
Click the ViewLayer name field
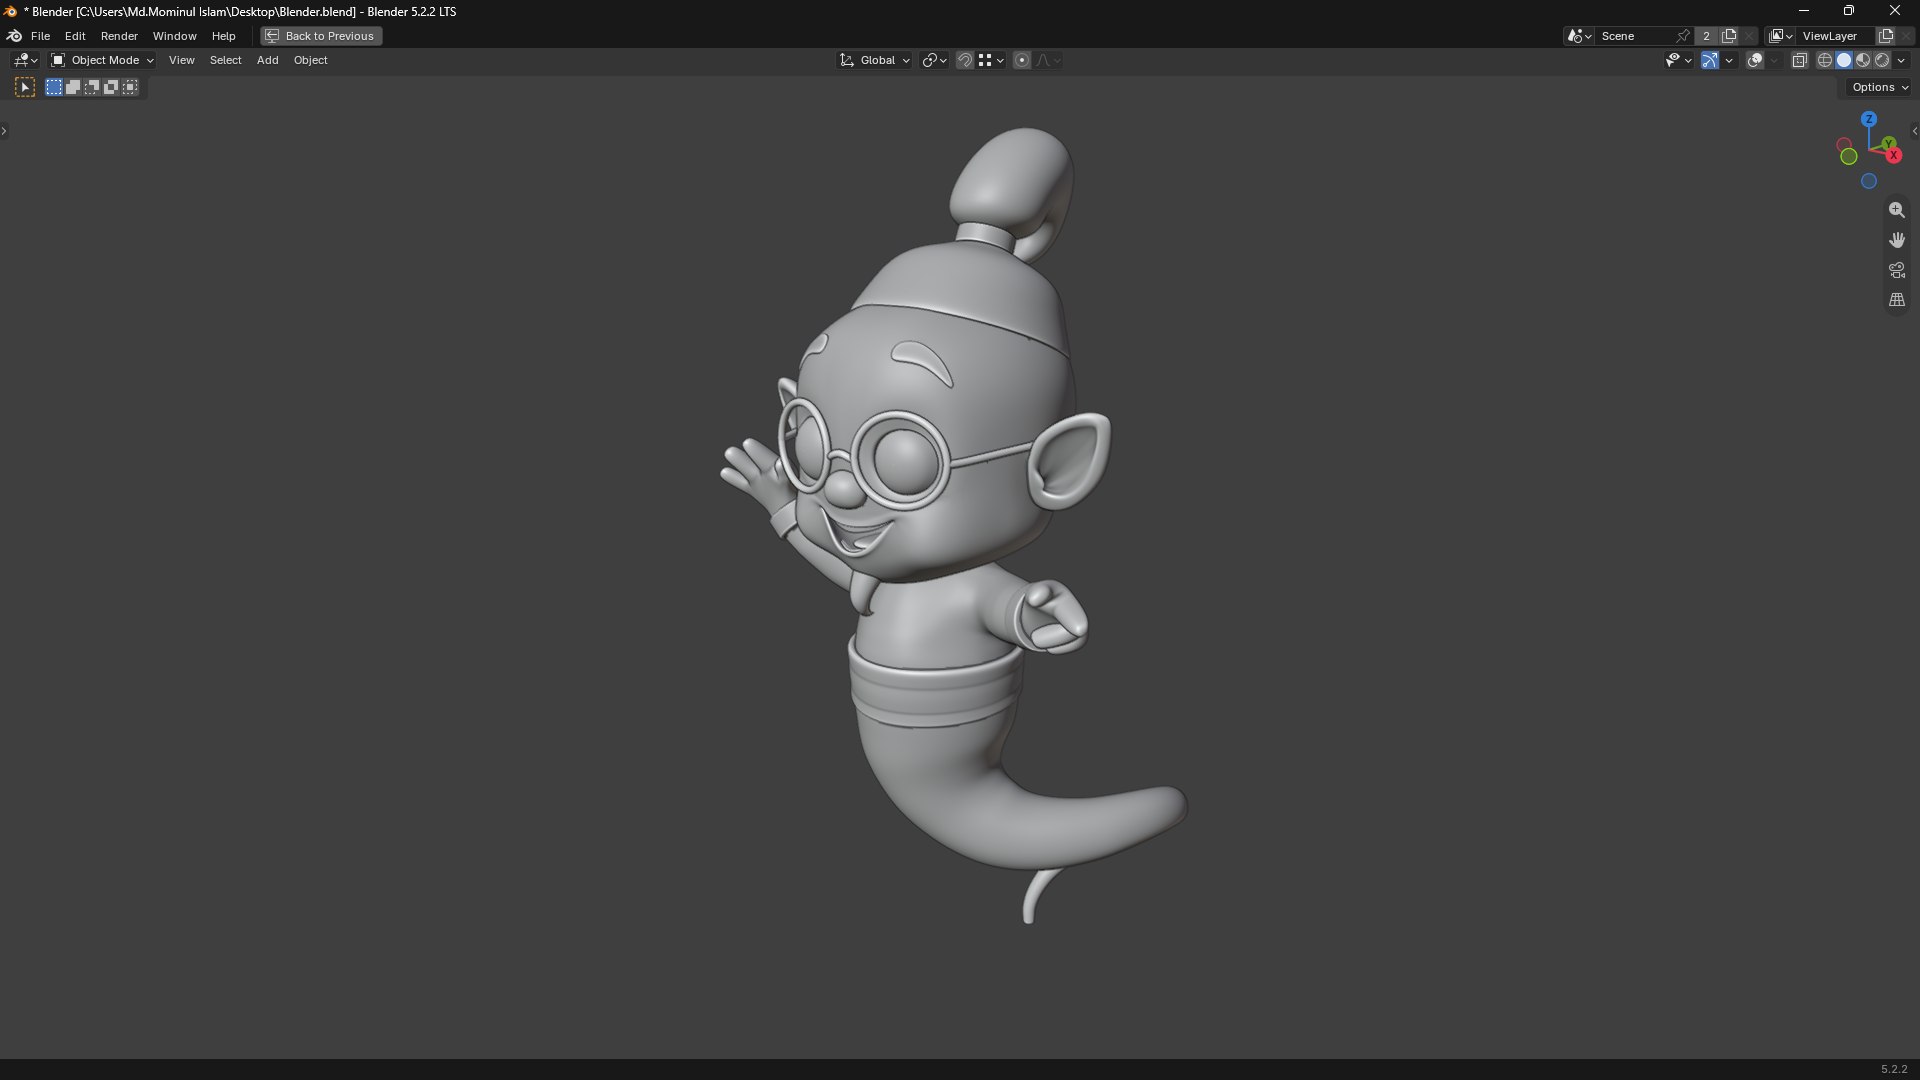pyautogui.click(x=1835, y=36)
